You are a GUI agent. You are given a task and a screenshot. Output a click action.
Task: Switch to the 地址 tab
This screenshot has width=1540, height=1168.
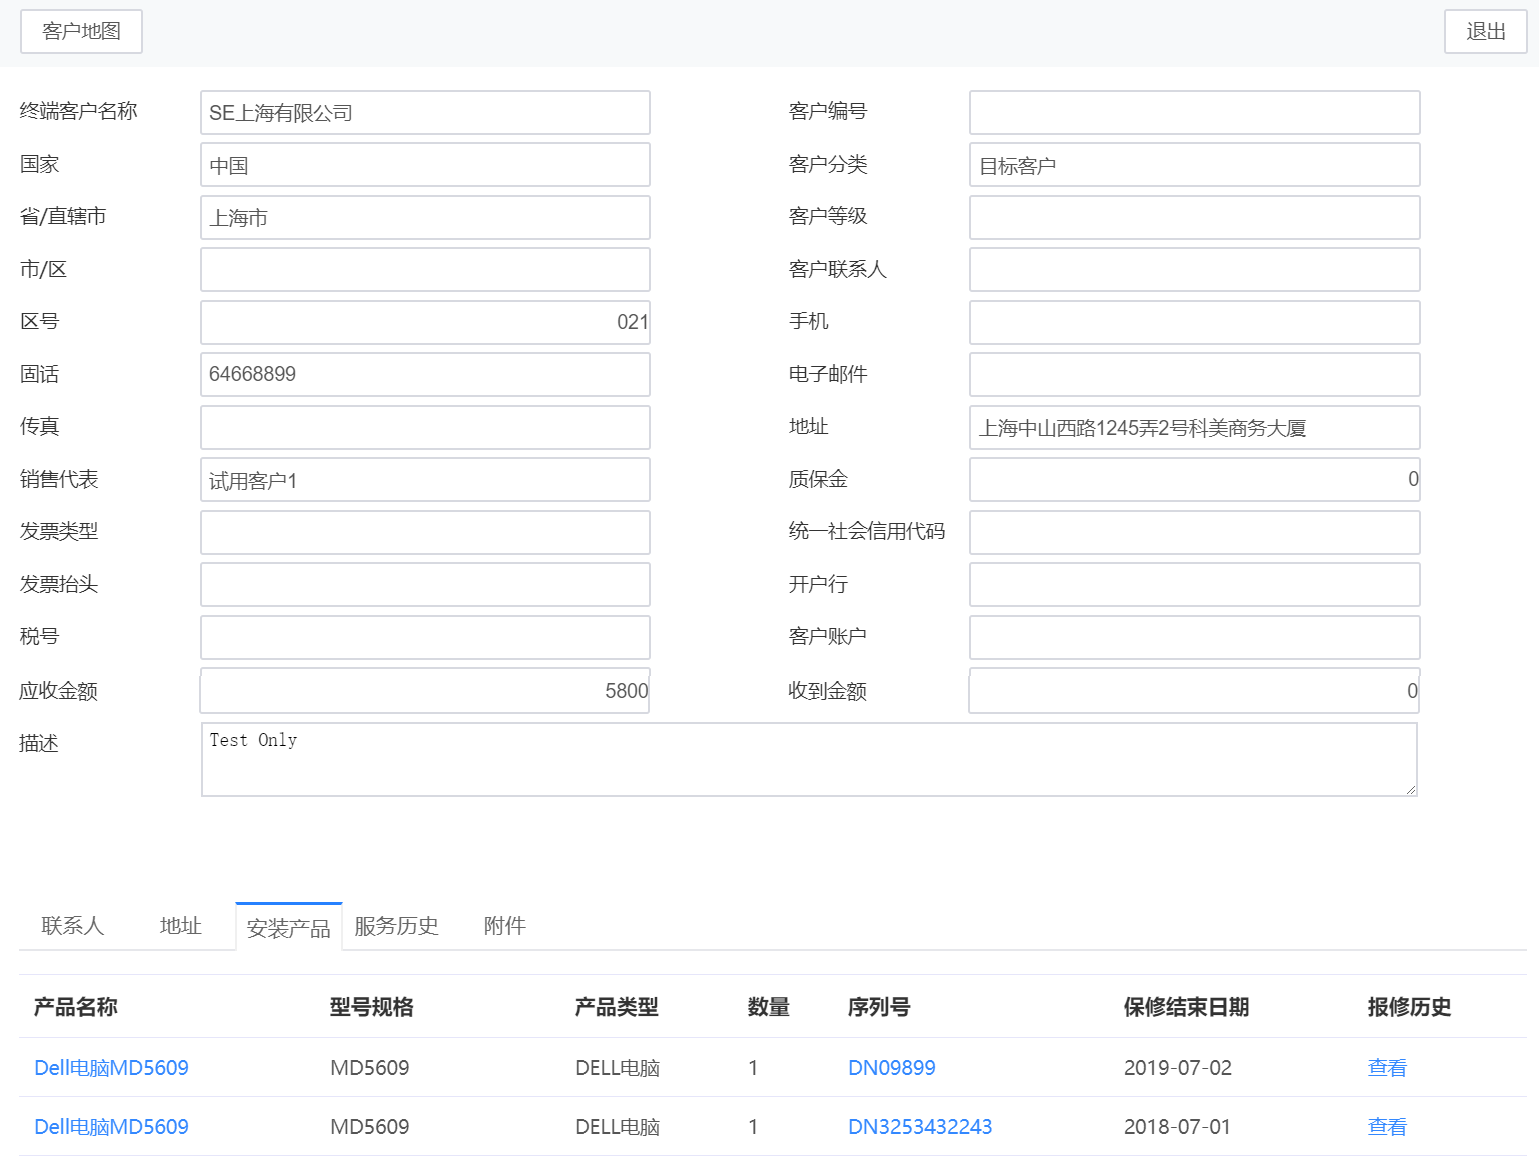(180, 926)
